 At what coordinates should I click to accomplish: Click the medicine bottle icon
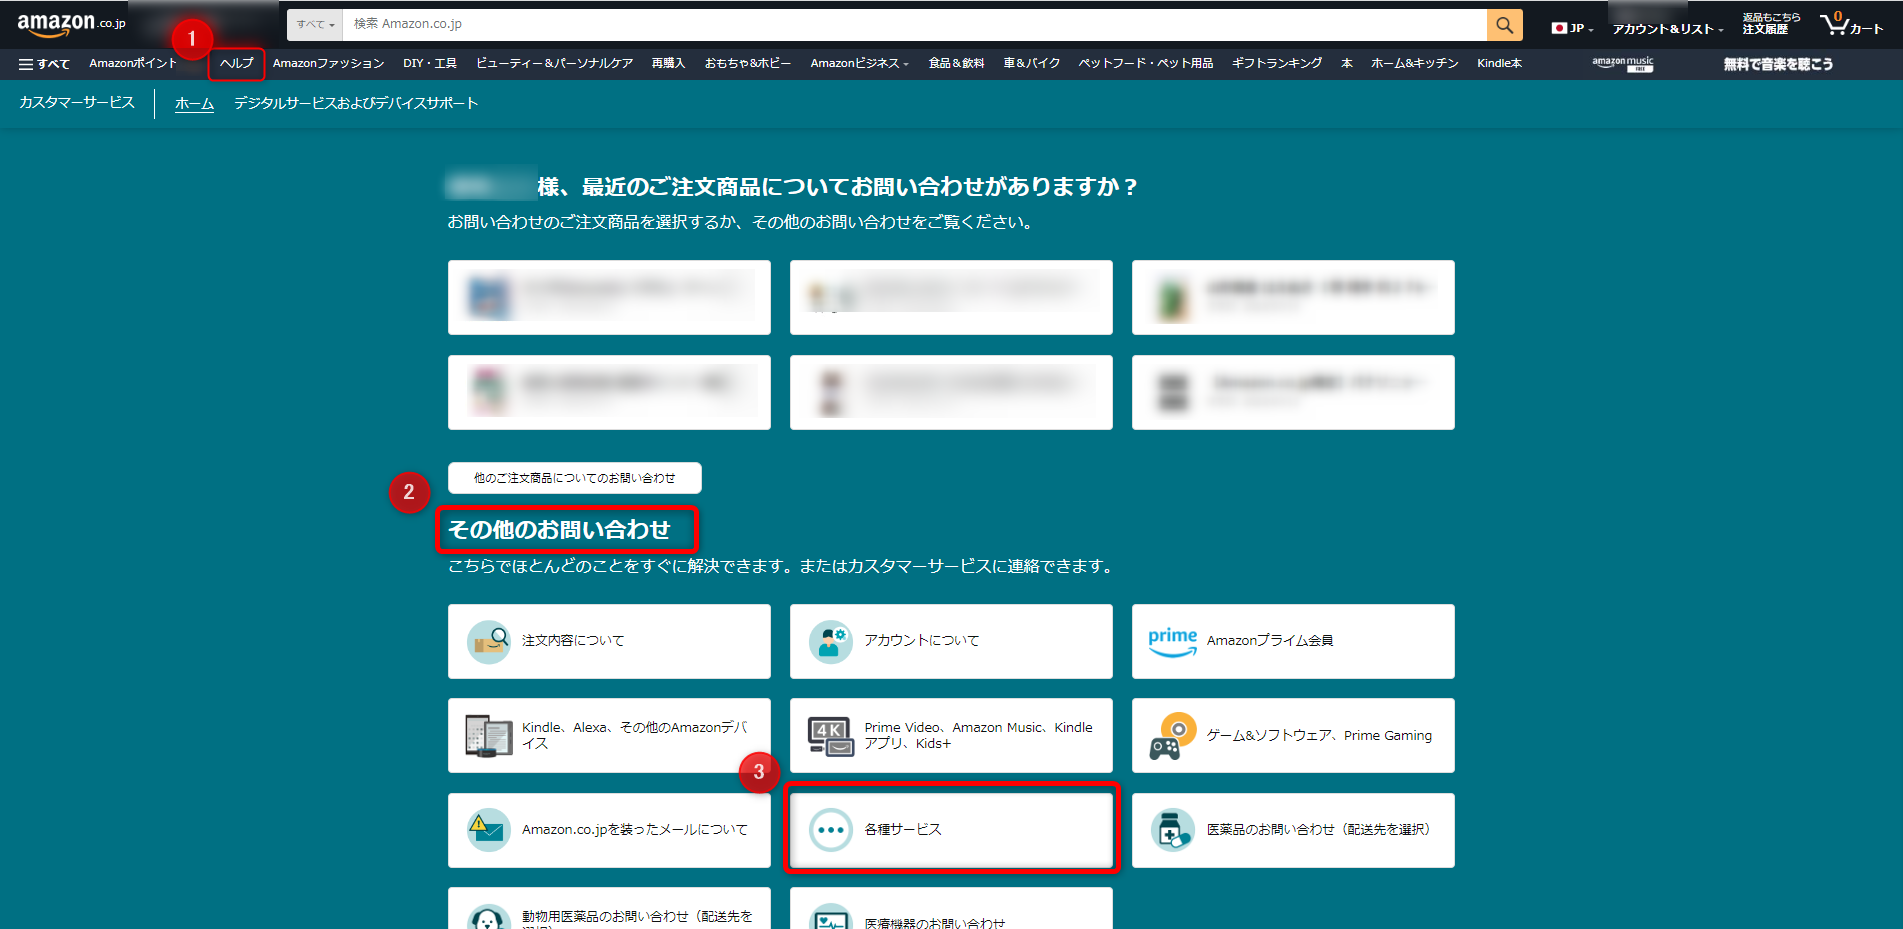coord(1173,830)
